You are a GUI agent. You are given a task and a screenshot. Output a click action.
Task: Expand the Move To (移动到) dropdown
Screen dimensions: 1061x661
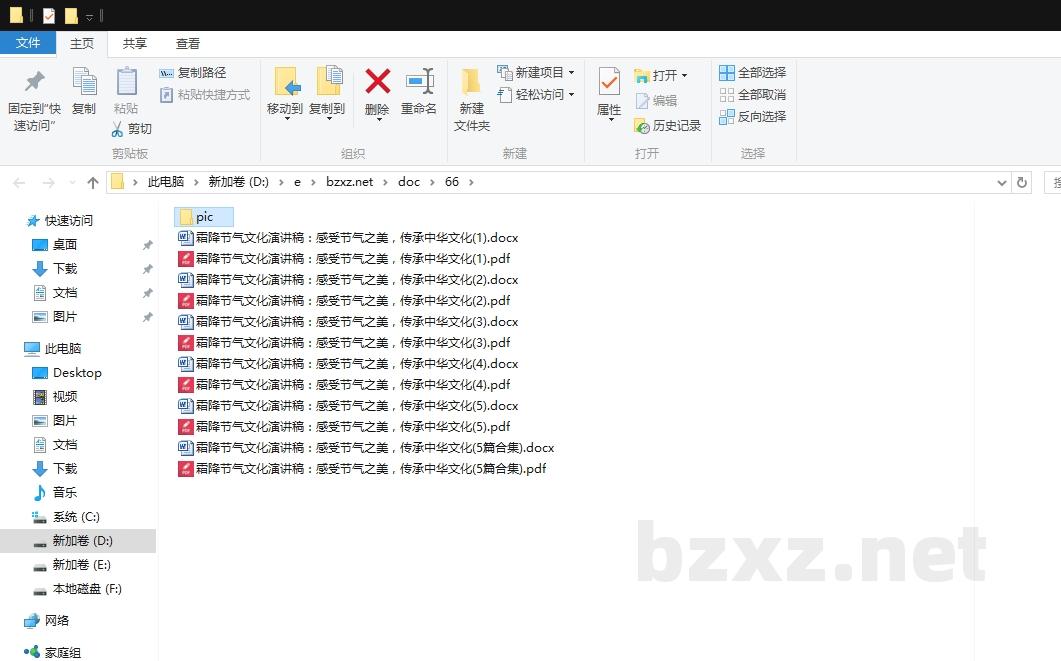(286, 118)
